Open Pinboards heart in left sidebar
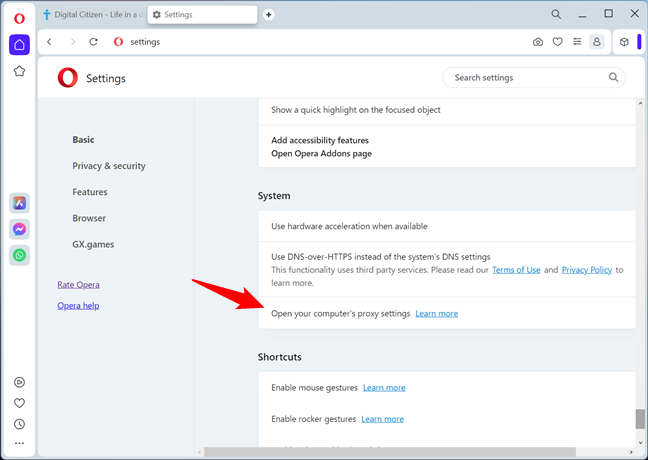 coord(19,403)
